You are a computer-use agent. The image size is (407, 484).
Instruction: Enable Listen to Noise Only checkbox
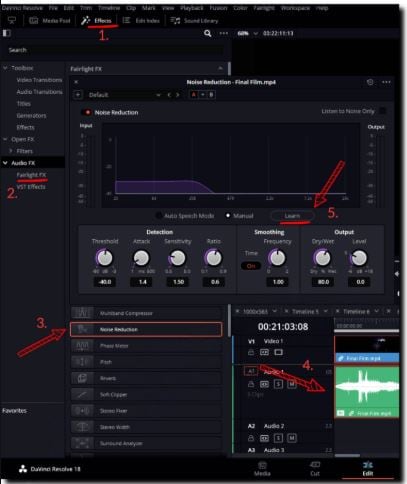pyautogui.click(x=383, y=111)
